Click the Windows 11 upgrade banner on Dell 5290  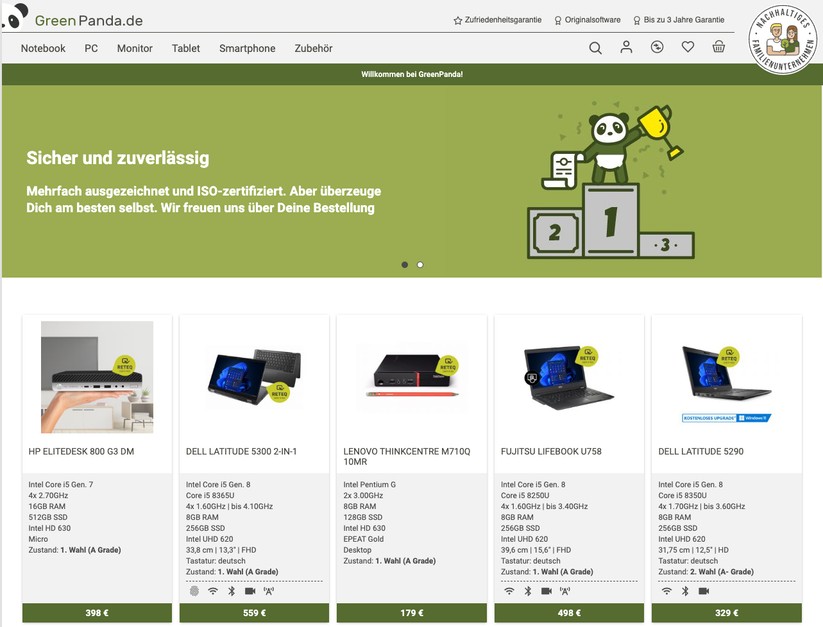726,418
